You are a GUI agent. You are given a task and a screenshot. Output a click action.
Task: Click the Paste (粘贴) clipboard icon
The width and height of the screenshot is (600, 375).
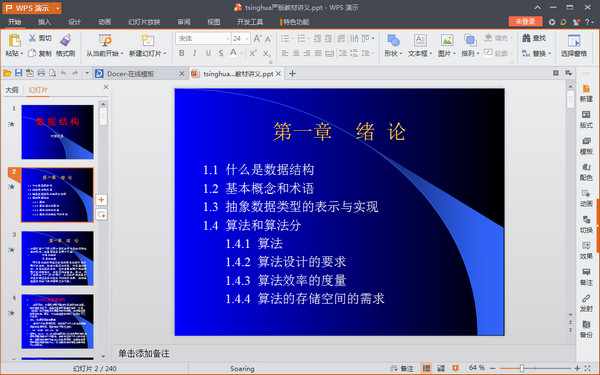click(x=15, y=41)
